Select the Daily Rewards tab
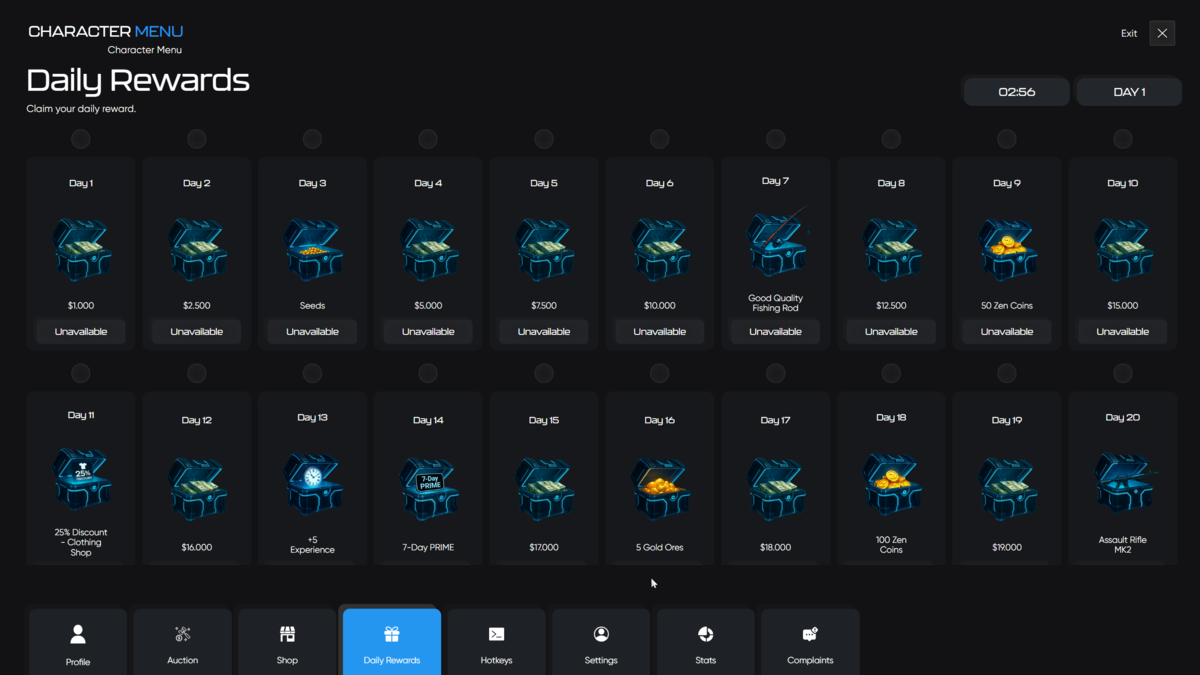Image resolution: width=1200 pixels, height=675 pixels. [392, 642]
